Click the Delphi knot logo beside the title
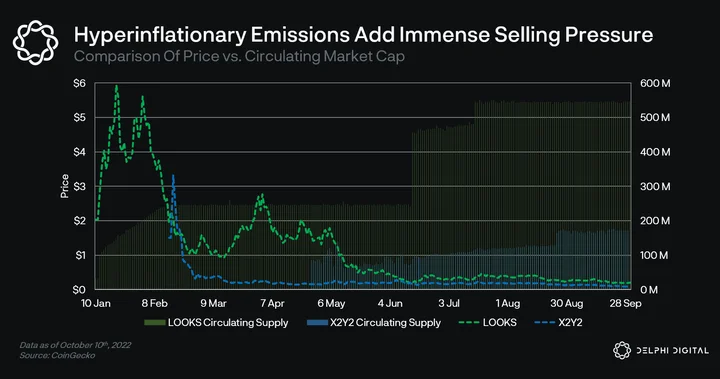This screenshot has height=379, width=720. 35,42
